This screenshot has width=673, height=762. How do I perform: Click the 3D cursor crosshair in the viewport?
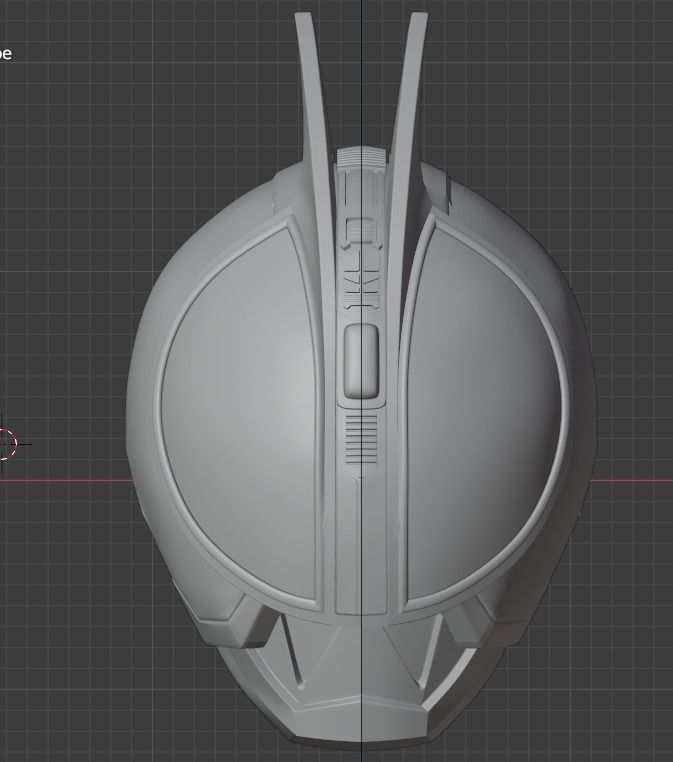4,444
